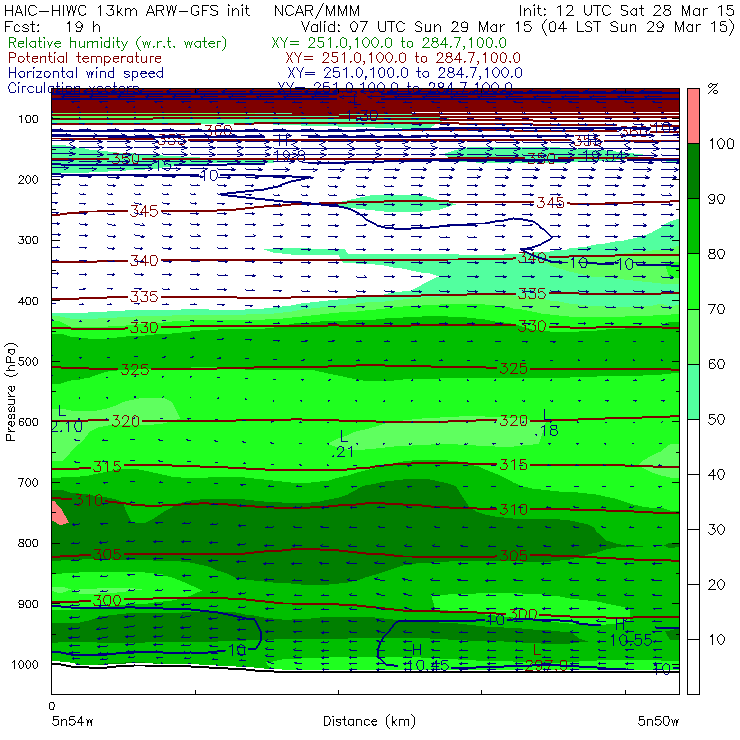Click the "60" colorbar scale label
Viewport: 740px width, 740px height.
pos(716,364)
